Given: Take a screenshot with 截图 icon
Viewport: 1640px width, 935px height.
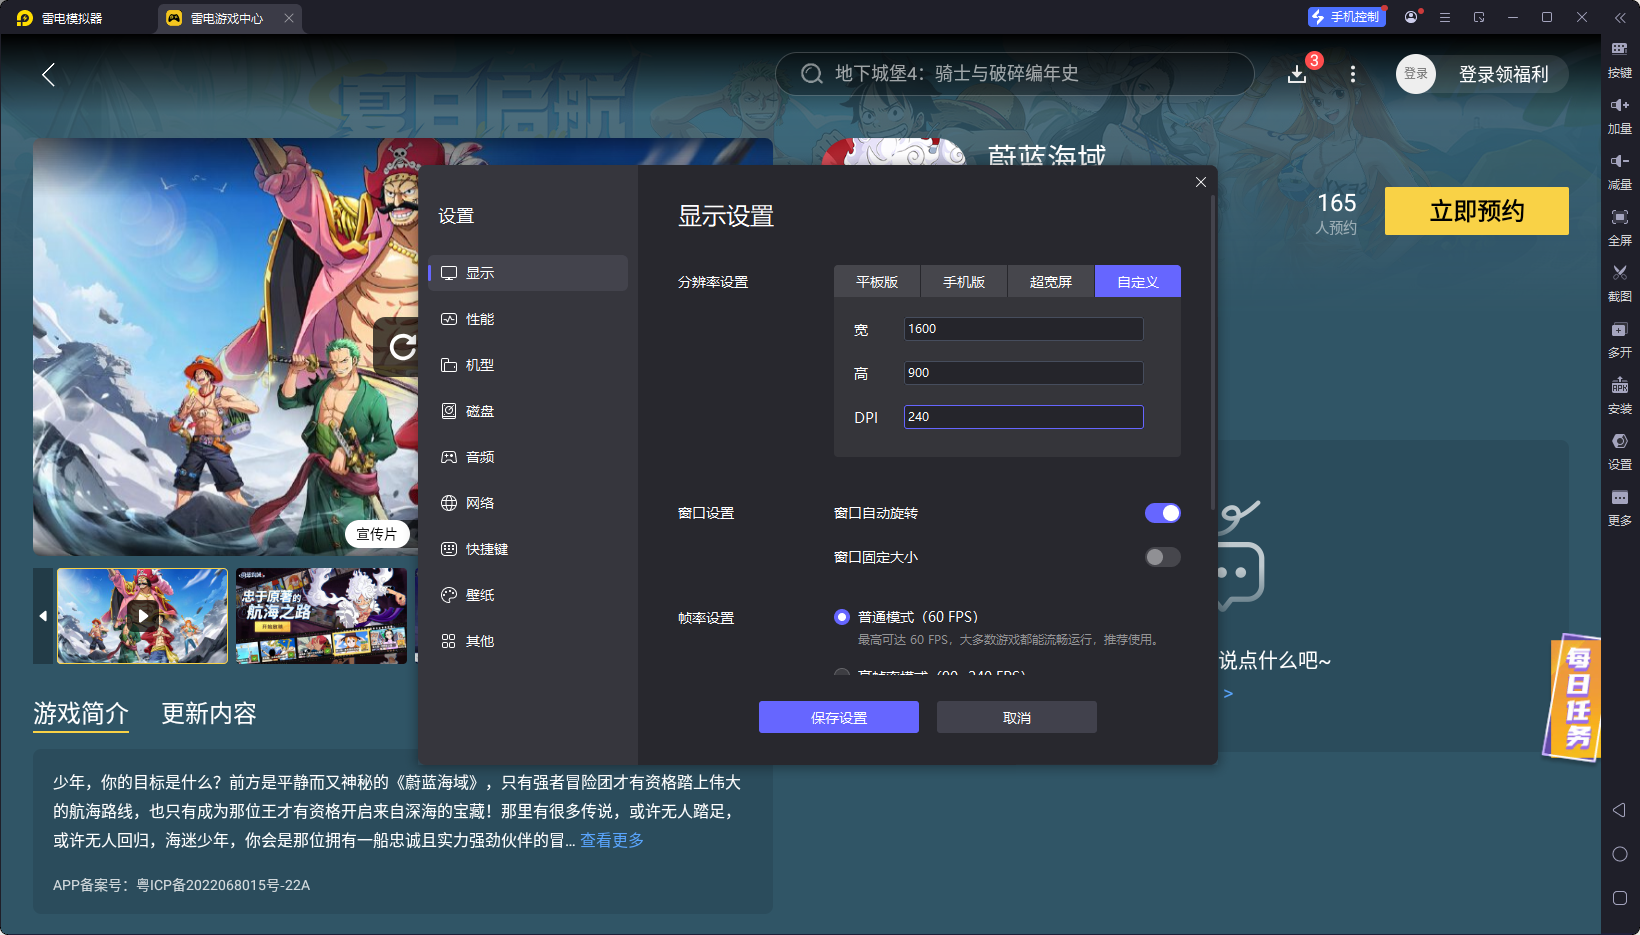Looking at the screenshot, I should 1619,273.
